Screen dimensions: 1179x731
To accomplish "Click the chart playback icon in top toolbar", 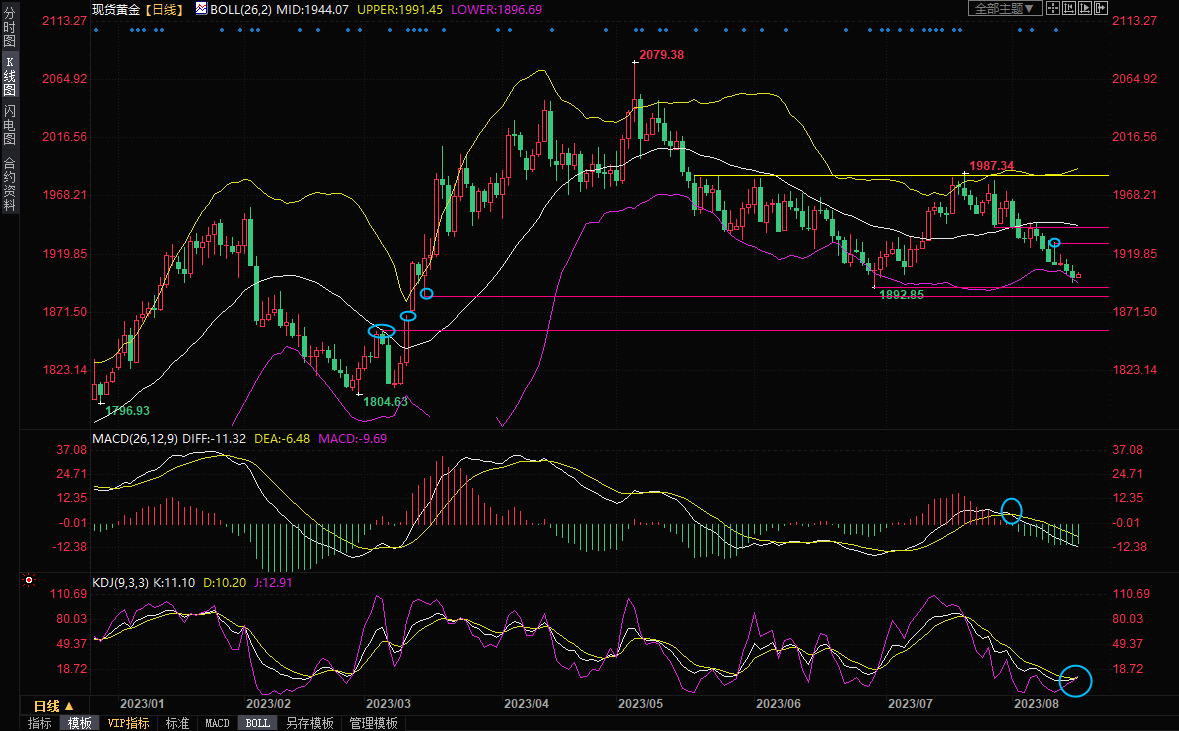I will pos(1085,8).
